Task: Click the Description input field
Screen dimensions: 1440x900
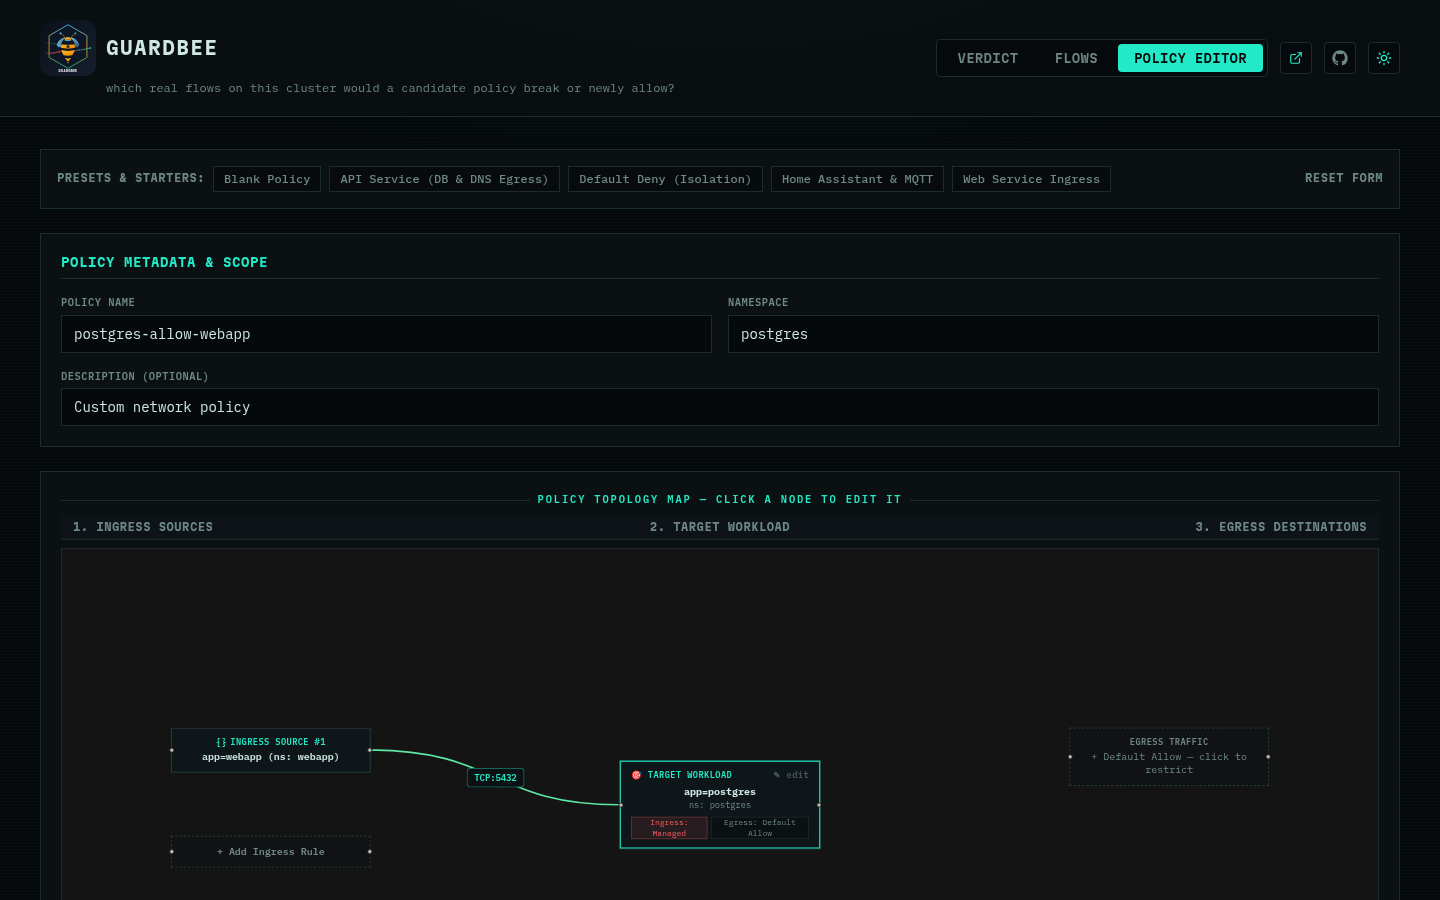Action: 720,407
